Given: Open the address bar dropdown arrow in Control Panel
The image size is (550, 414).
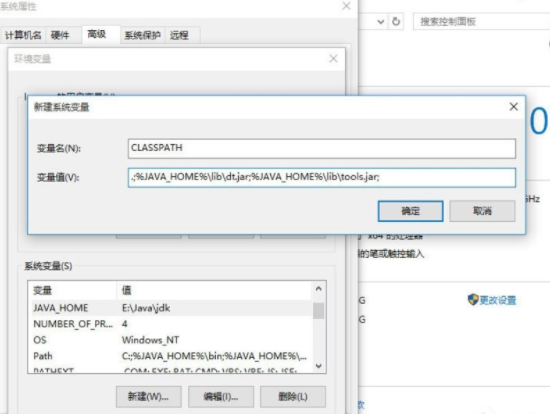Looking at the screenshot, I should coord(381,22).
